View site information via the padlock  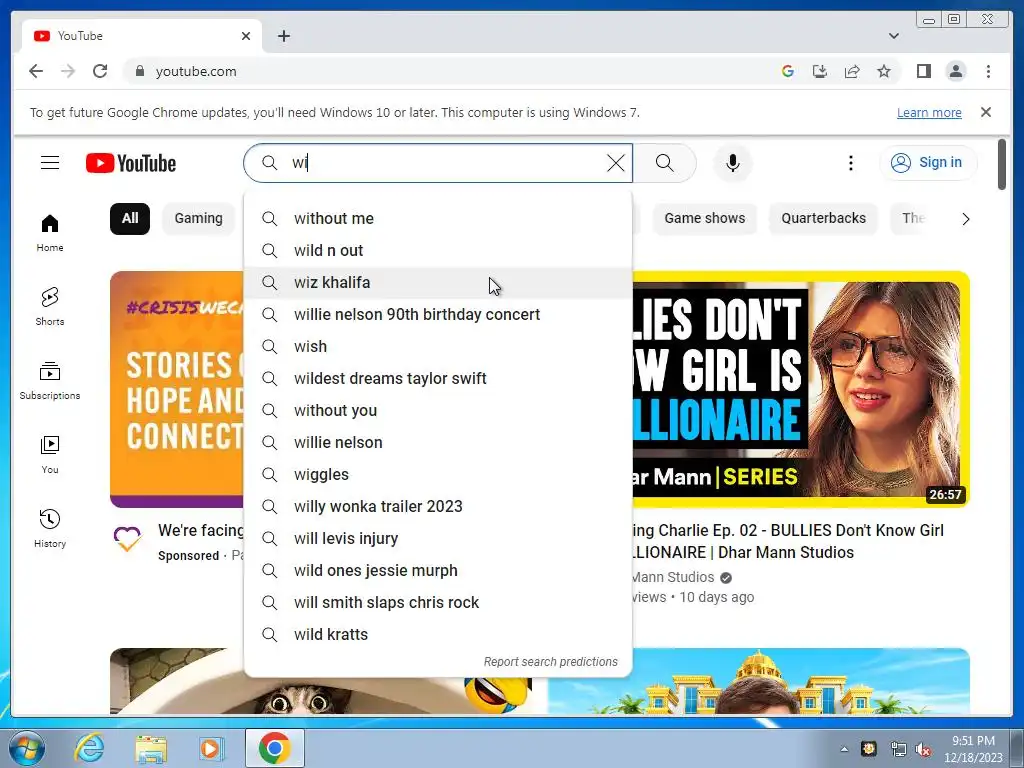click(139, 71)
